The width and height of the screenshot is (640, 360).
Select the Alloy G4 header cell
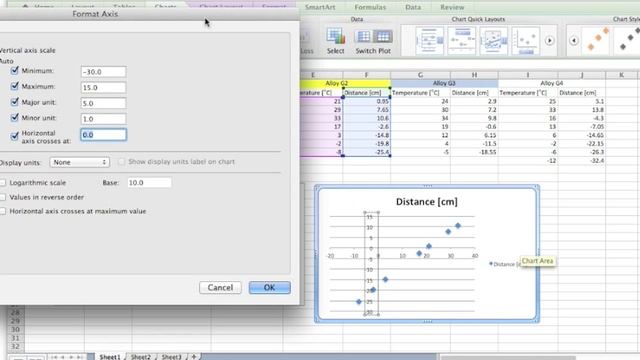551,83
